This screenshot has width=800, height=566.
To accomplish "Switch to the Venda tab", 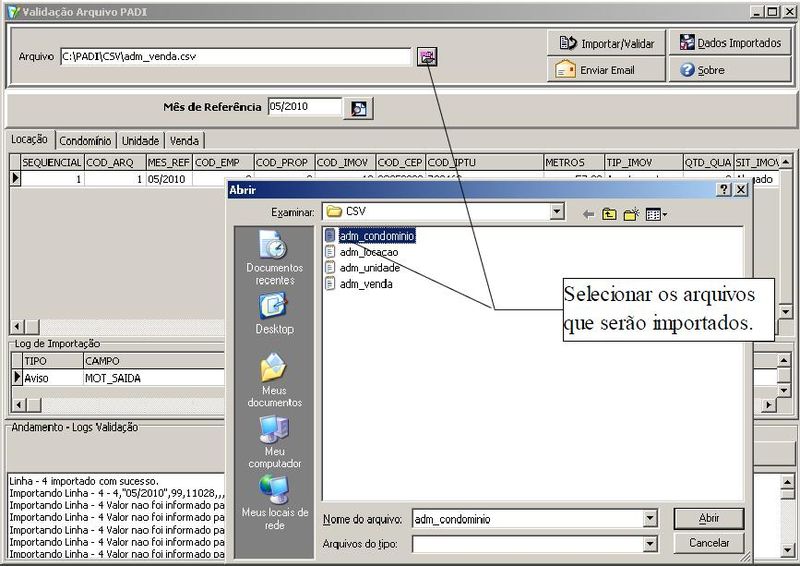I will click(x=184, y=141).
